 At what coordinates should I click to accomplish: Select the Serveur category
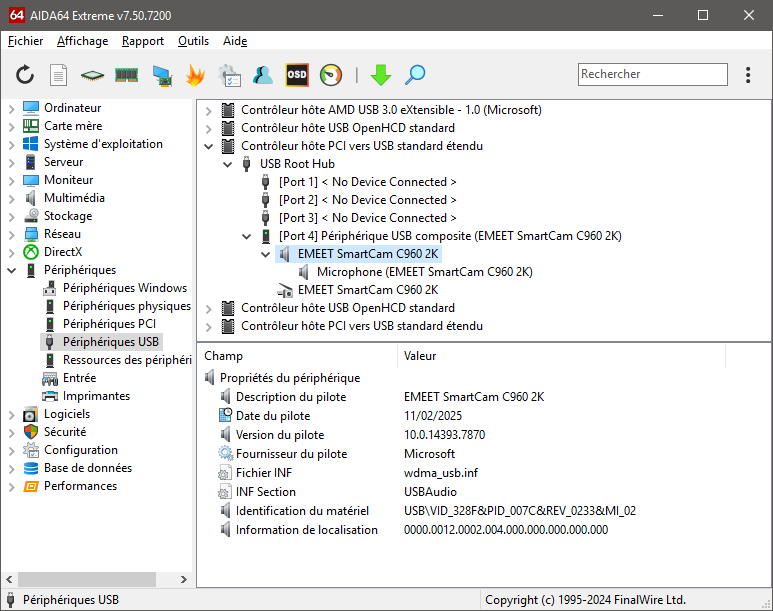click(x=64, y=162)
